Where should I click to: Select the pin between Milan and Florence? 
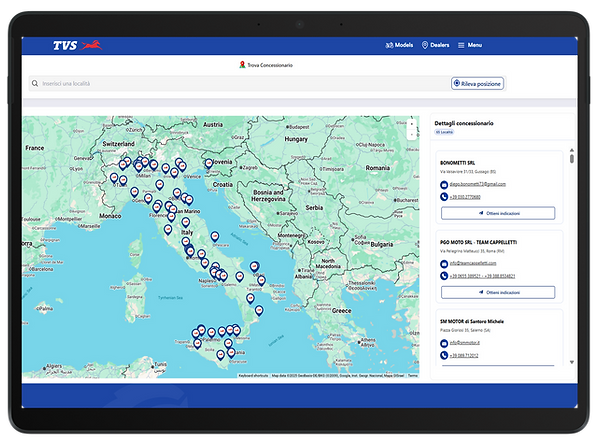pos(159,185)
